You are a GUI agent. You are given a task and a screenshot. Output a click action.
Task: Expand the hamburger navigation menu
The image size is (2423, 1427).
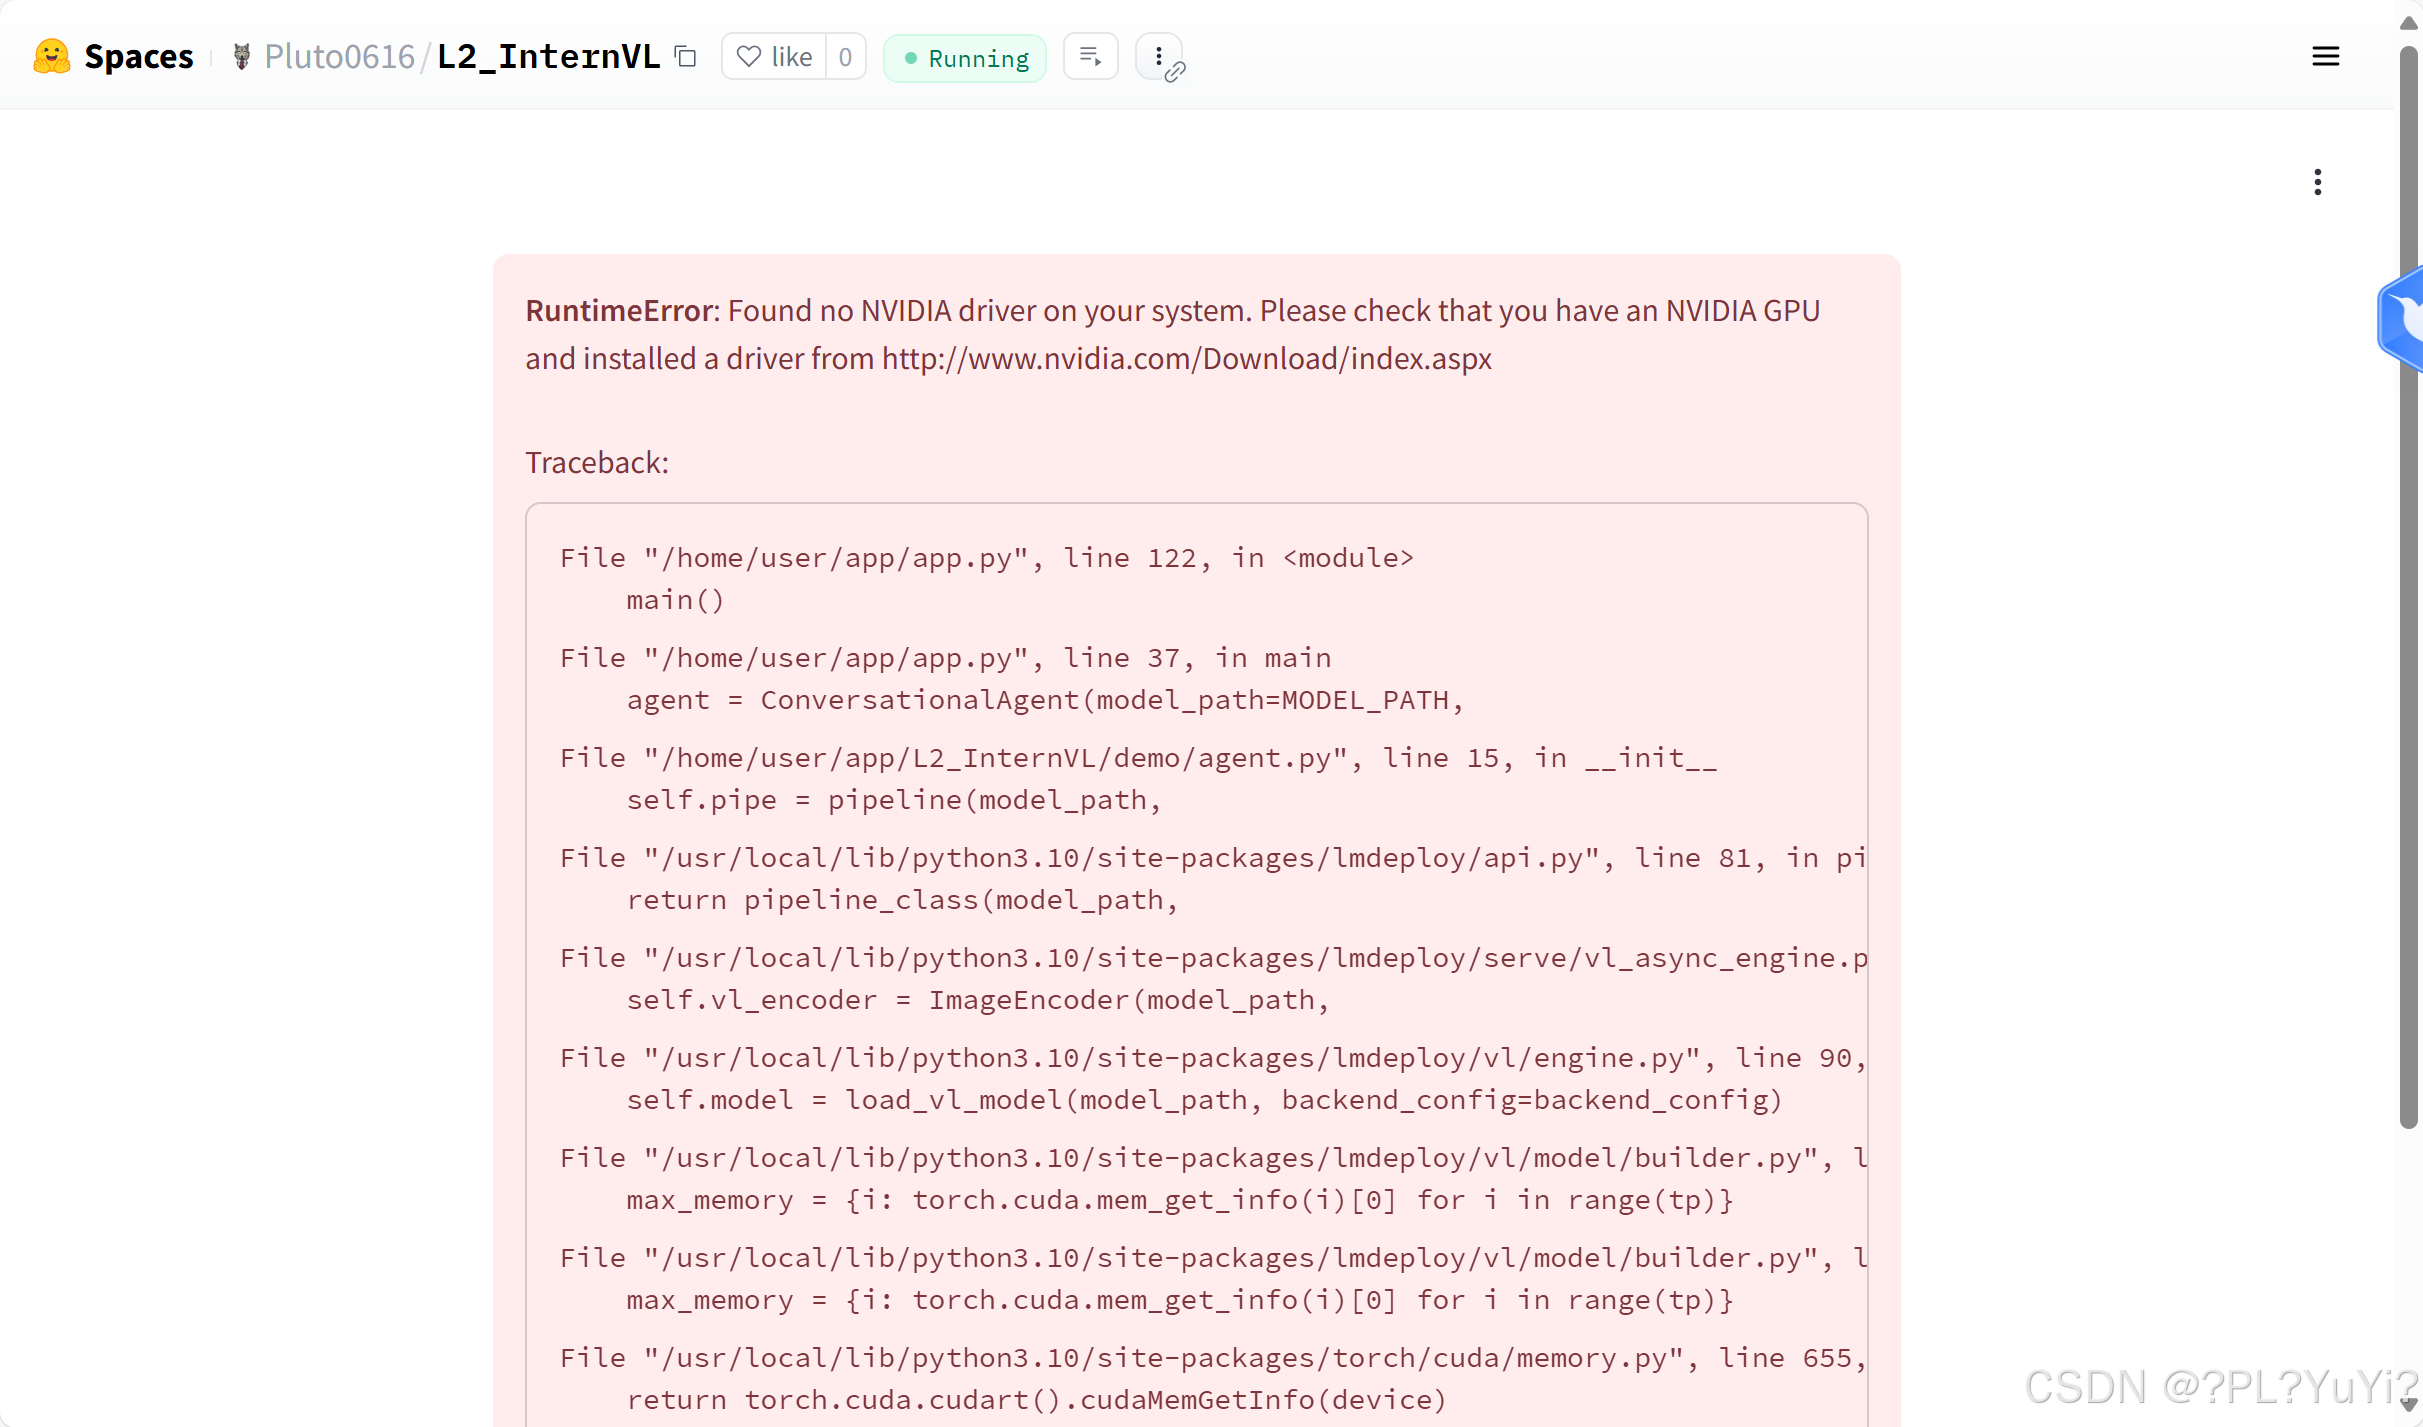2325,57
